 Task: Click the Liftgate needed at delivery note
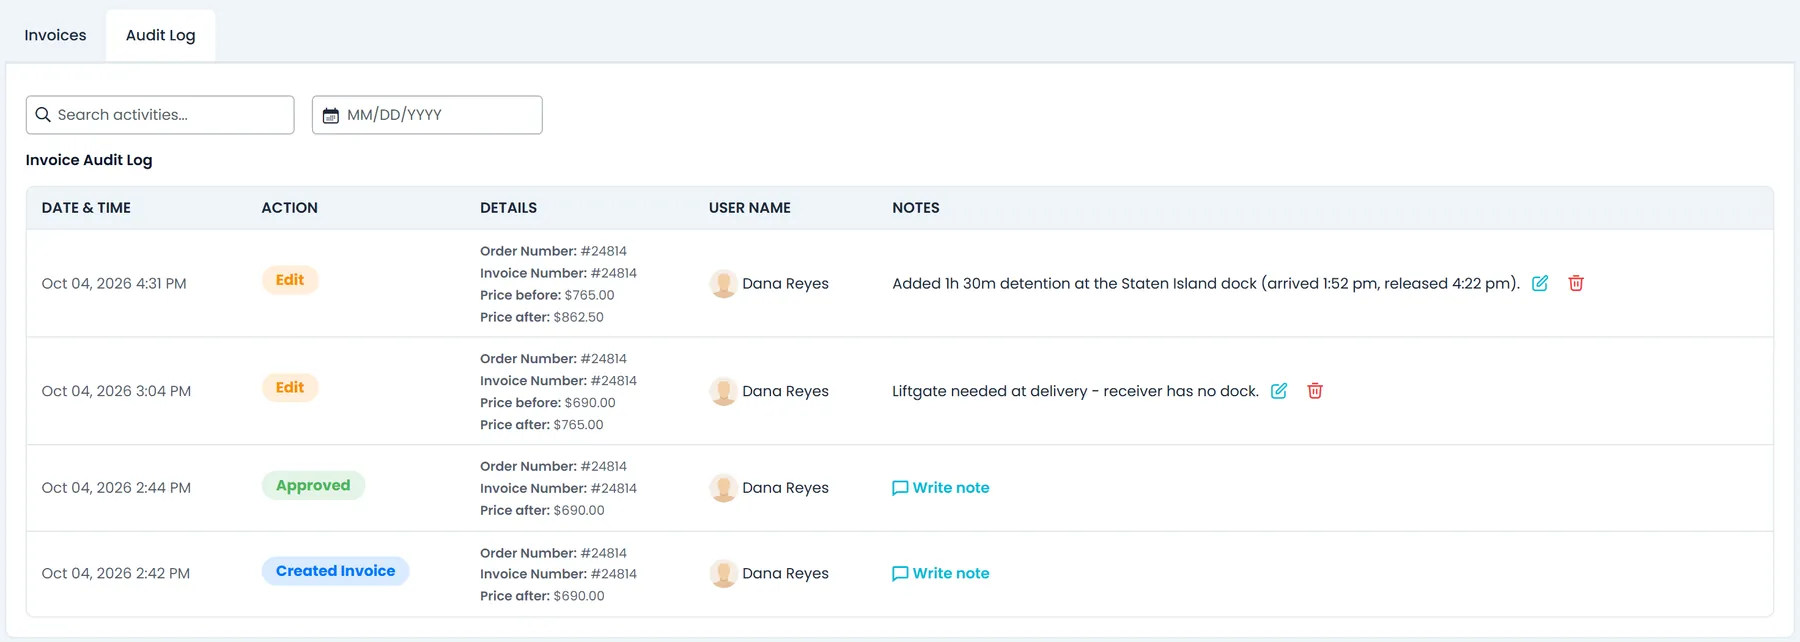pyautogui.click(x=1075, y=391)
